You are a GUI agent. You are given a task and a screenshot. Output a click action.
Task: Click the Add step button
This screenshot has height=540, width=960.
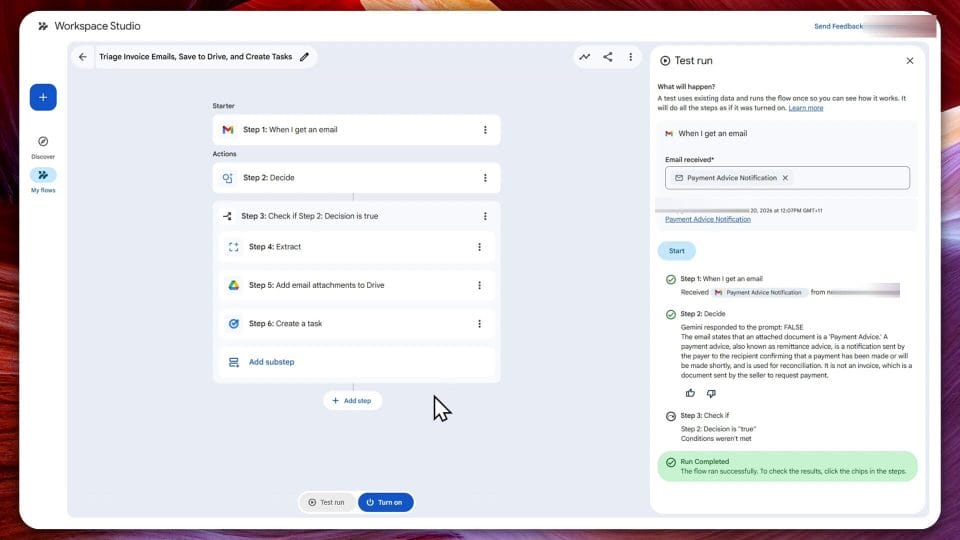coord(352,400)
